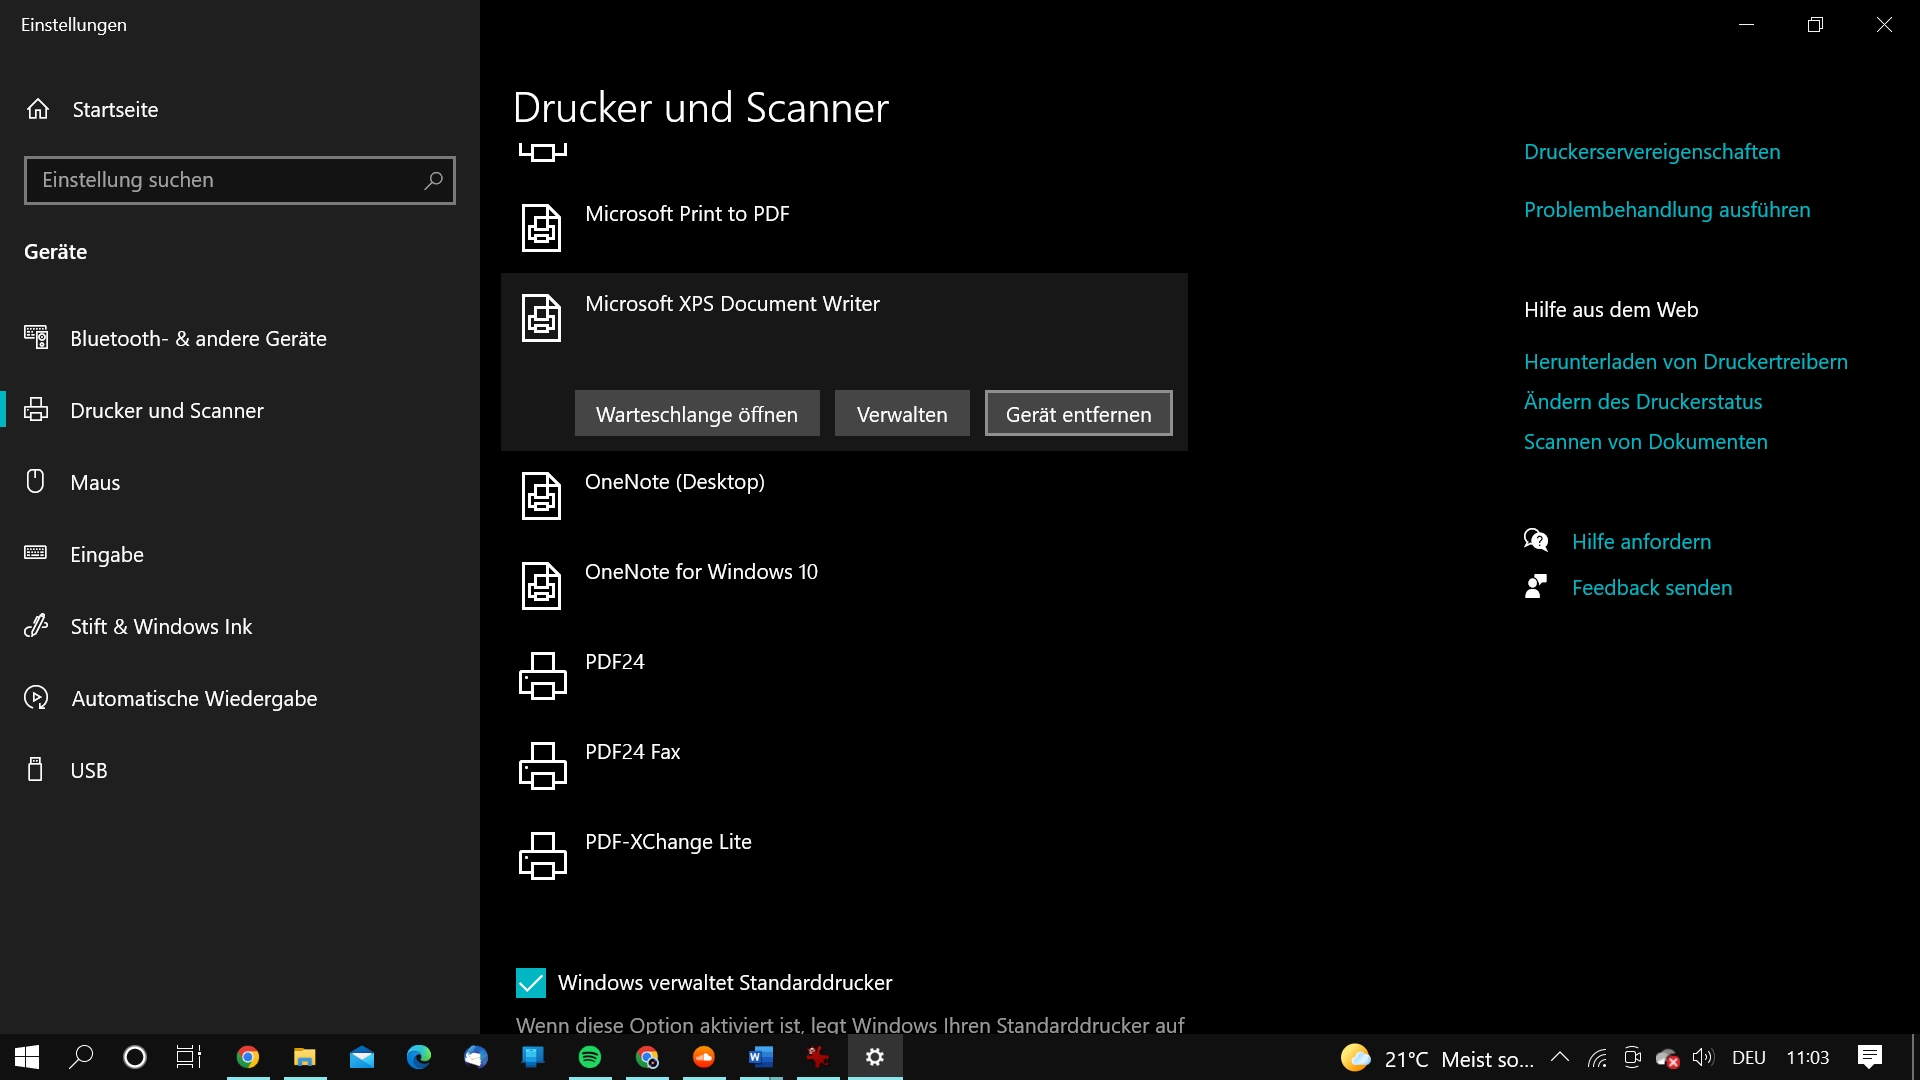Open Ändern des Druckerstatus link
The width and height of the screenshot is (1920, 1080).
1643,402
